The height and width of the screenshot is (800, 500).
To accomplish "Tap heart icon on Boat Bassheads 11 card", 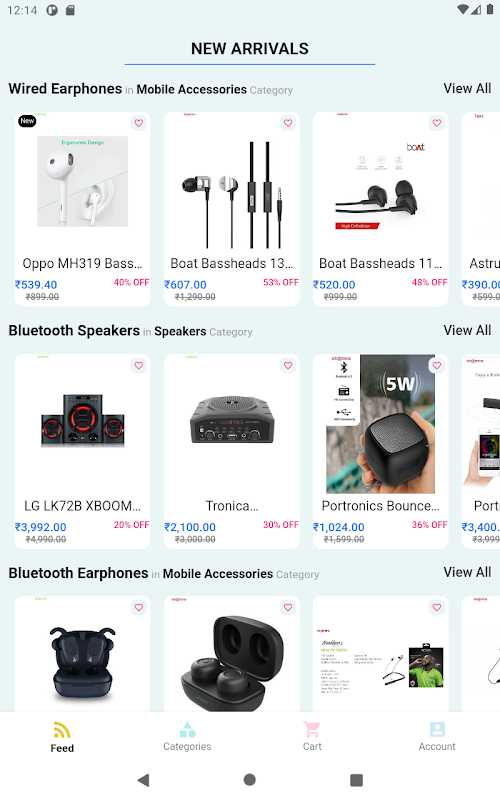I will (437, 123).
